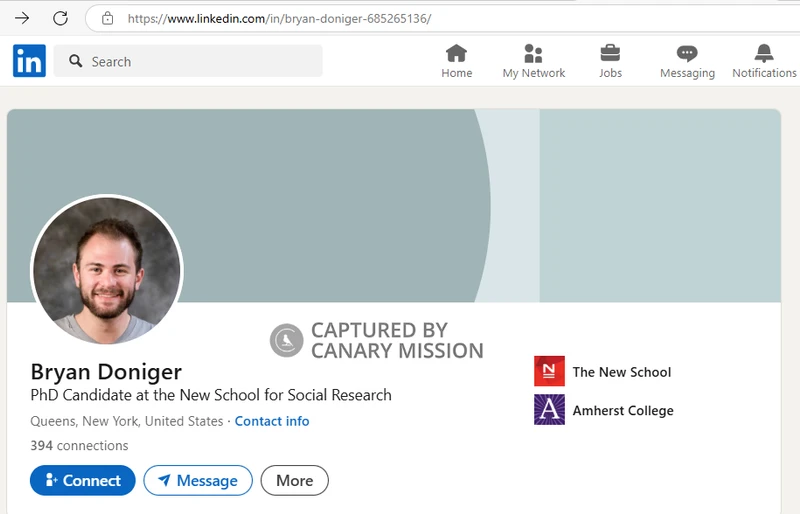This screenshot has width=800, height=514.
Task: Reload the page with the refresh icon
Action: click(x=60, y=18)
